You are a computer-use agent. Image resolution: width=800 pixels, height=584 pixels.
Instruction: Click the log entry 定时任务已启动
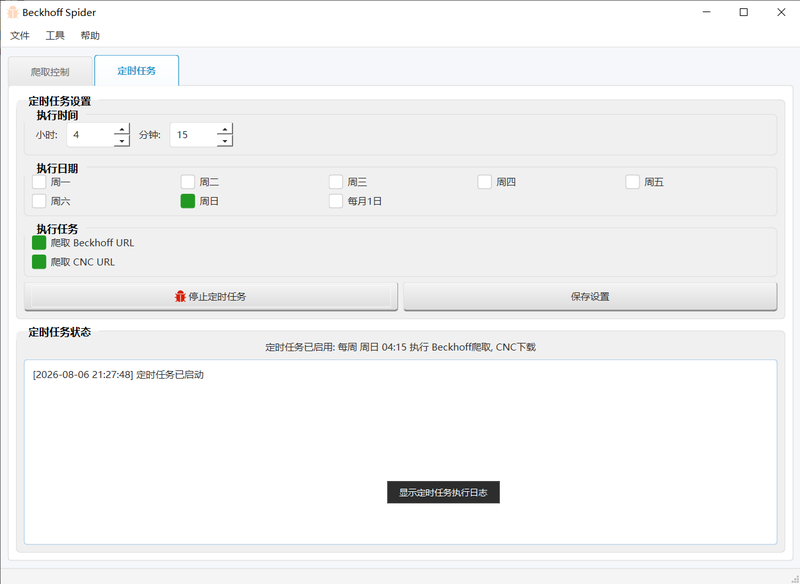(x=118, y=375)
